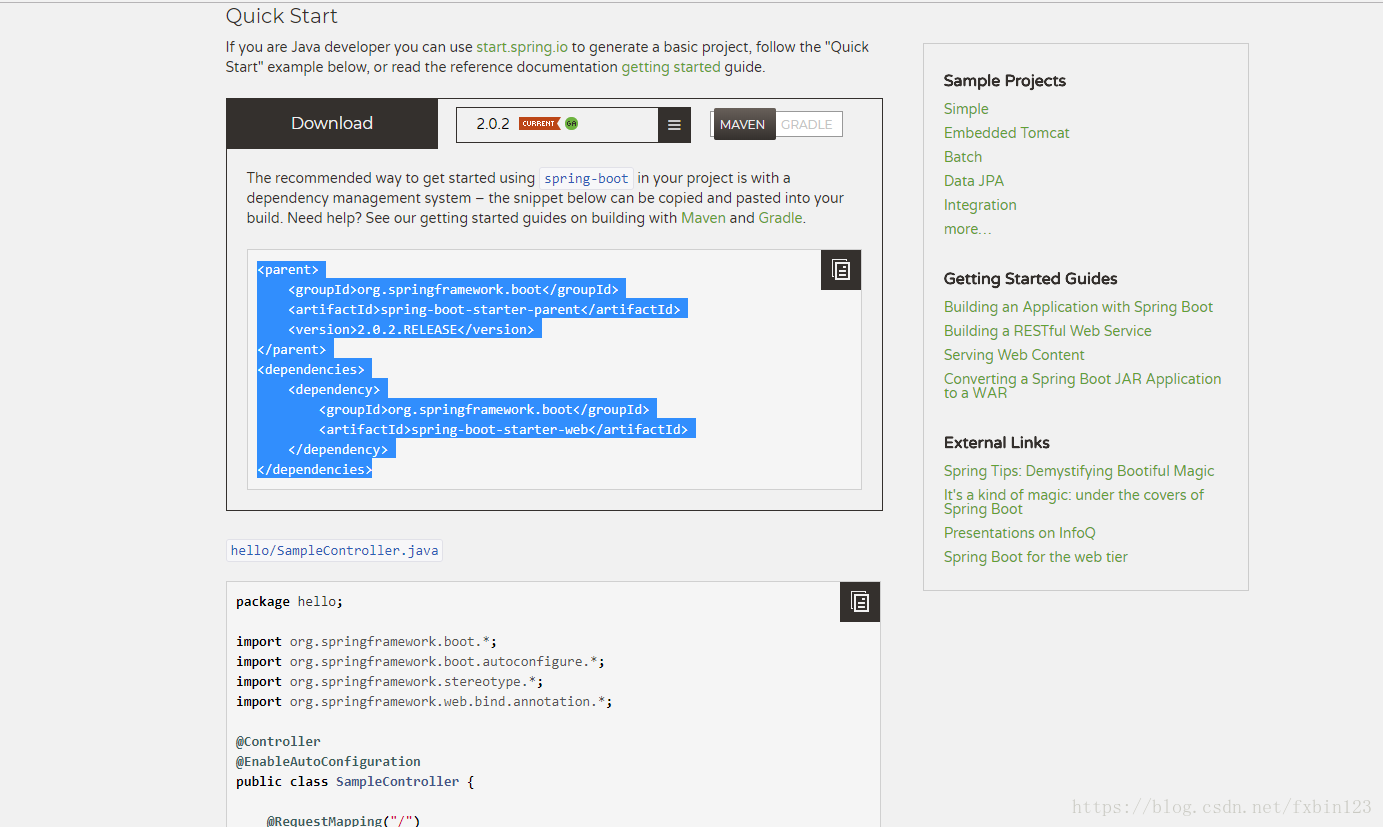Viewport: 1383px width, 827px height.
Task: Click more… under Sample Projects
Action: [x=968, y=229]
